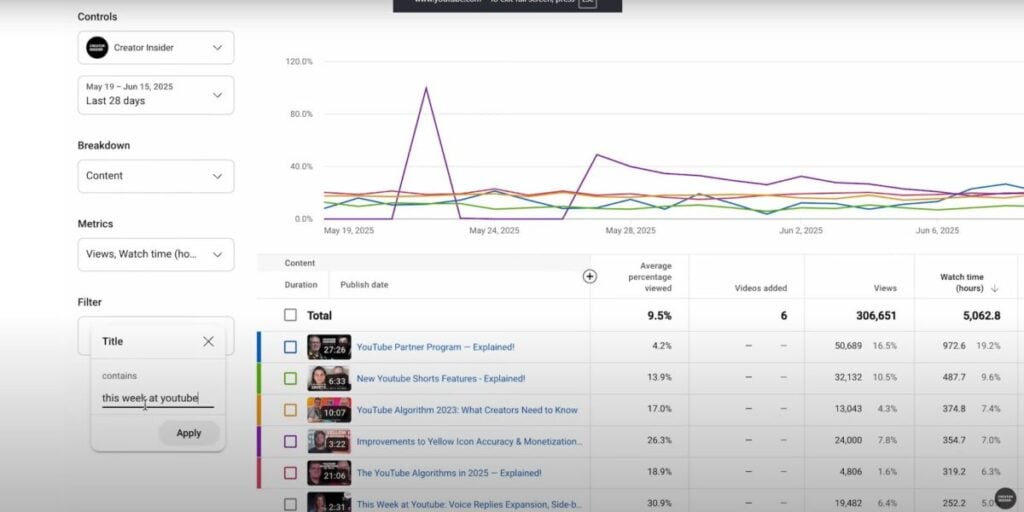Check The YouTube Algorithms in 2025 checkbox
The width and height of the screenshot is (1024, 512).
pos(290,473)
